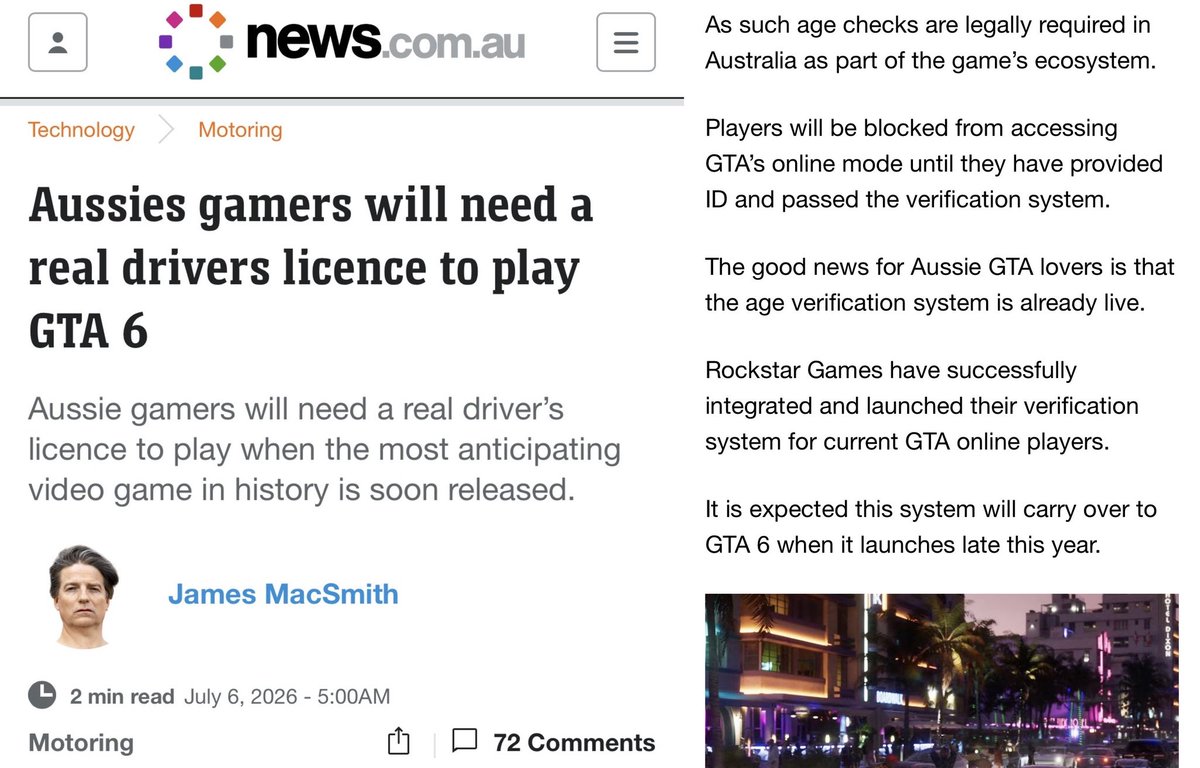The height and width of the screenshot is (768, 1200).
Task: Click the headline about real drivers licence
Action: [x=311, y=268]
